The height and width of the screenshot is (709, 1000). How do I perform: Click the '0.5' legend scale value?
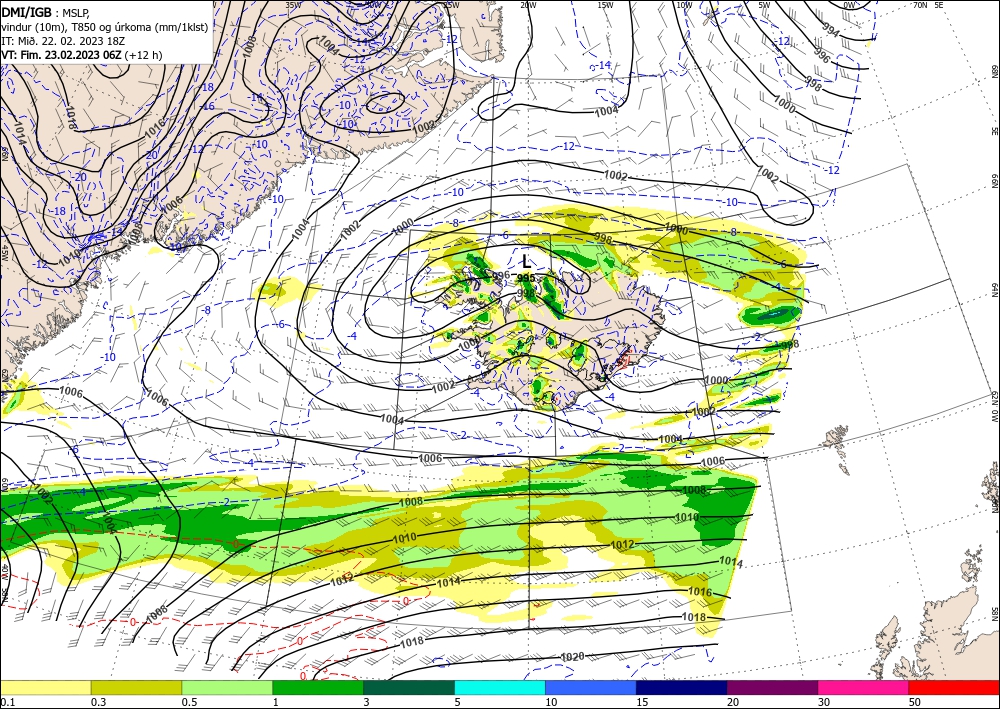point(189,702)
